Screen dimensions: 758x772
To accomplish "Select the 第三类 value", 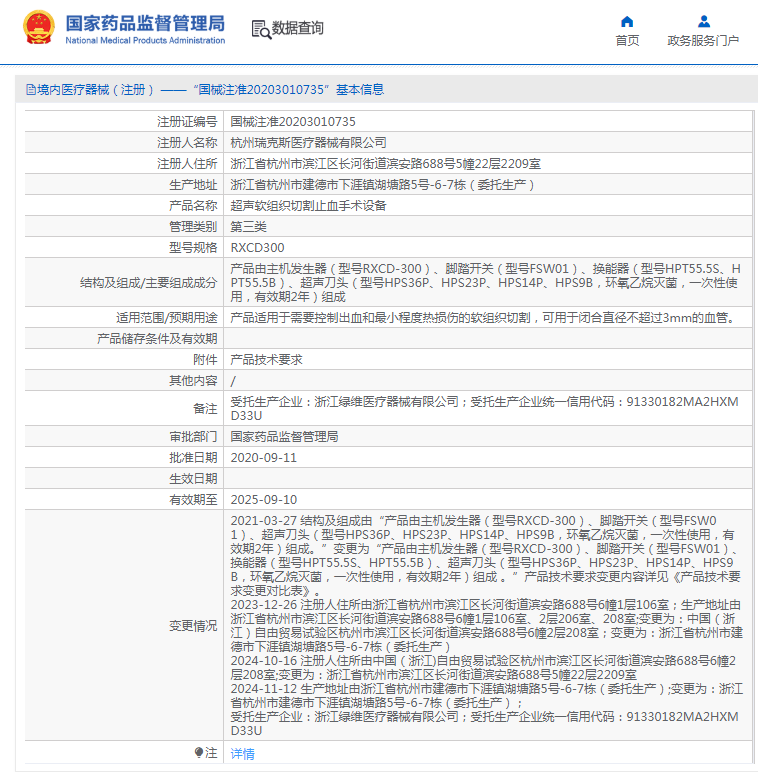I will point(249,226).
